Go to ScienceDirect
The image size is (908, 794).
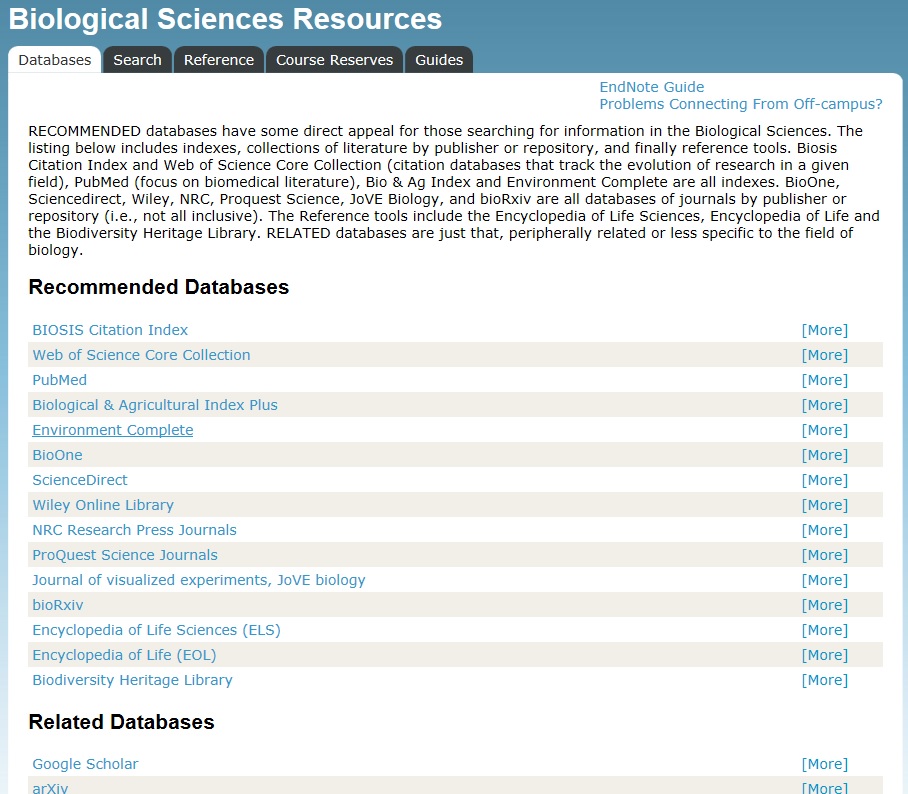tap(80, 480)
